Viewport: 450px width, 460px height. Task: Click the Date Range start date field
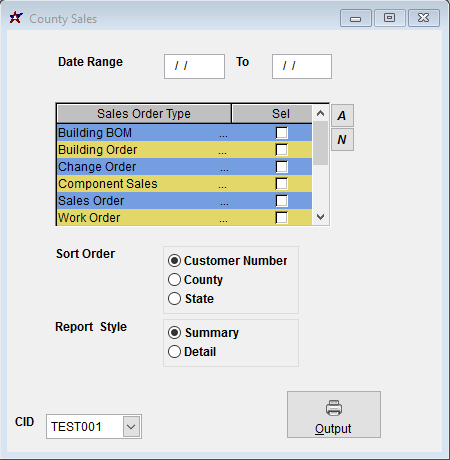[x=194, y=66]
